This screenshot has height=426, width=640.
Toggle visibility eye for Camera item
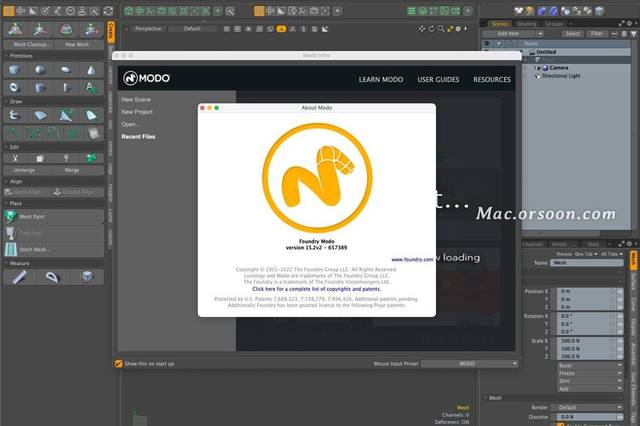point(538,68)
